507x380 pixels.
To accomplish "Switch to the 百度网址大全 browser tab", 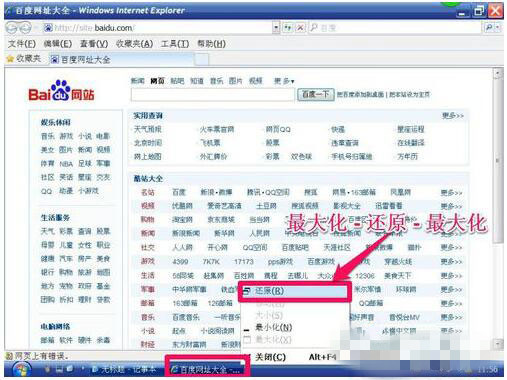I will pos(80,59).
